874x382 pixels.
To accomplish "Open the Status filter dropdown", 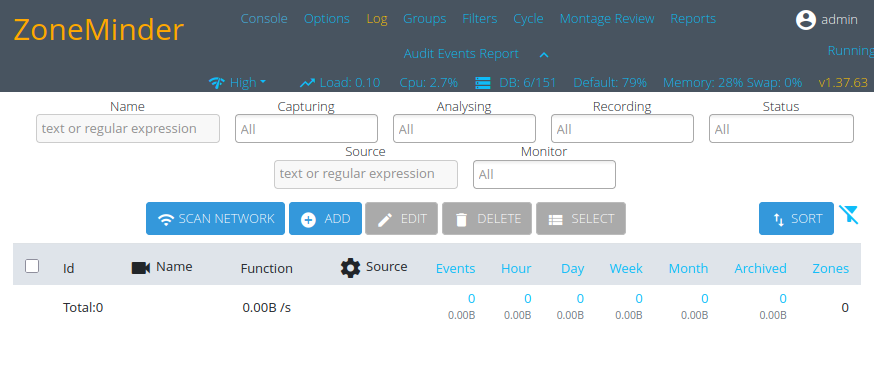I will [x=781, y=129].
